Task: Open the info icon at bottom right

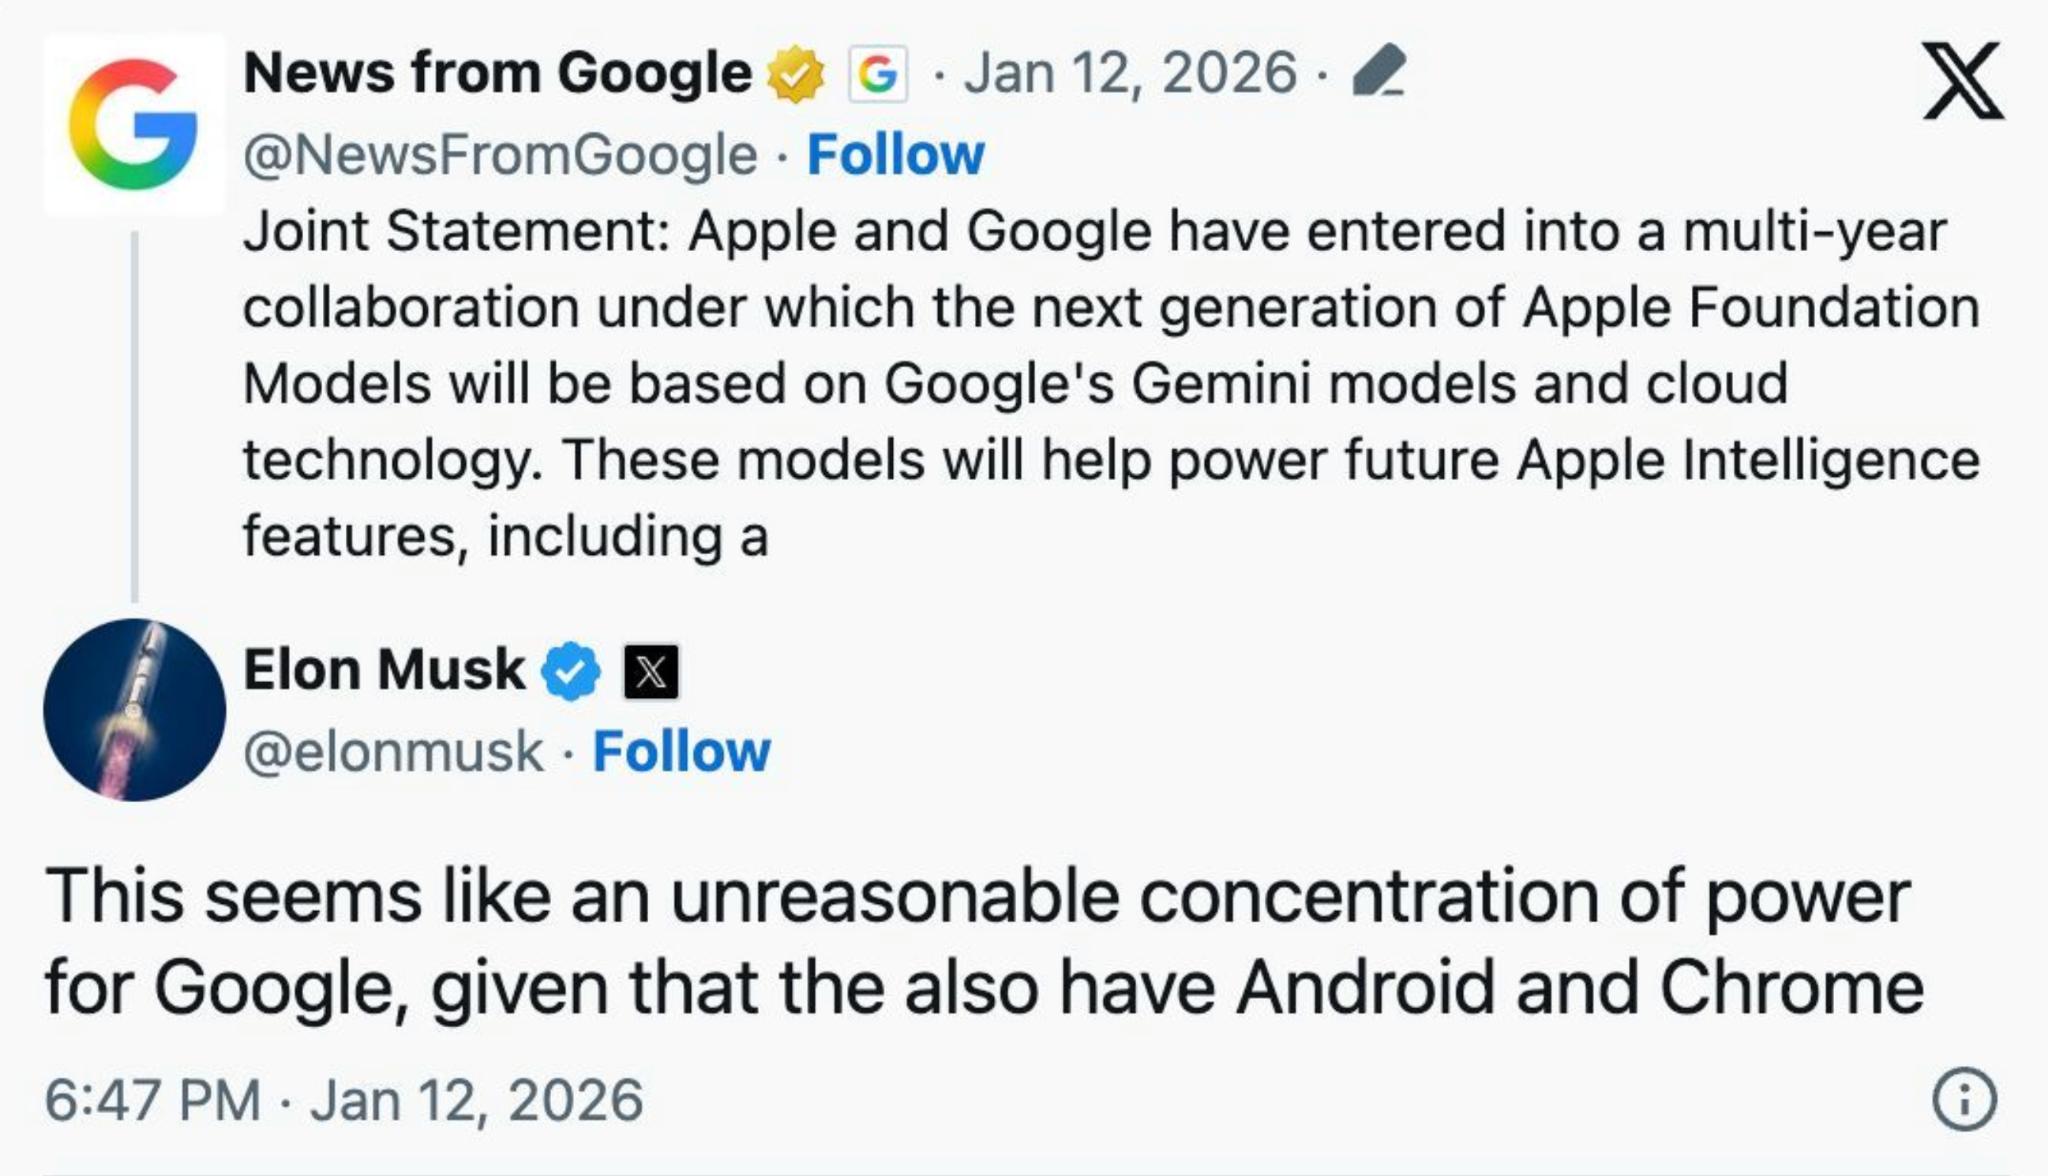Action: click(x=1964, y=1100)
